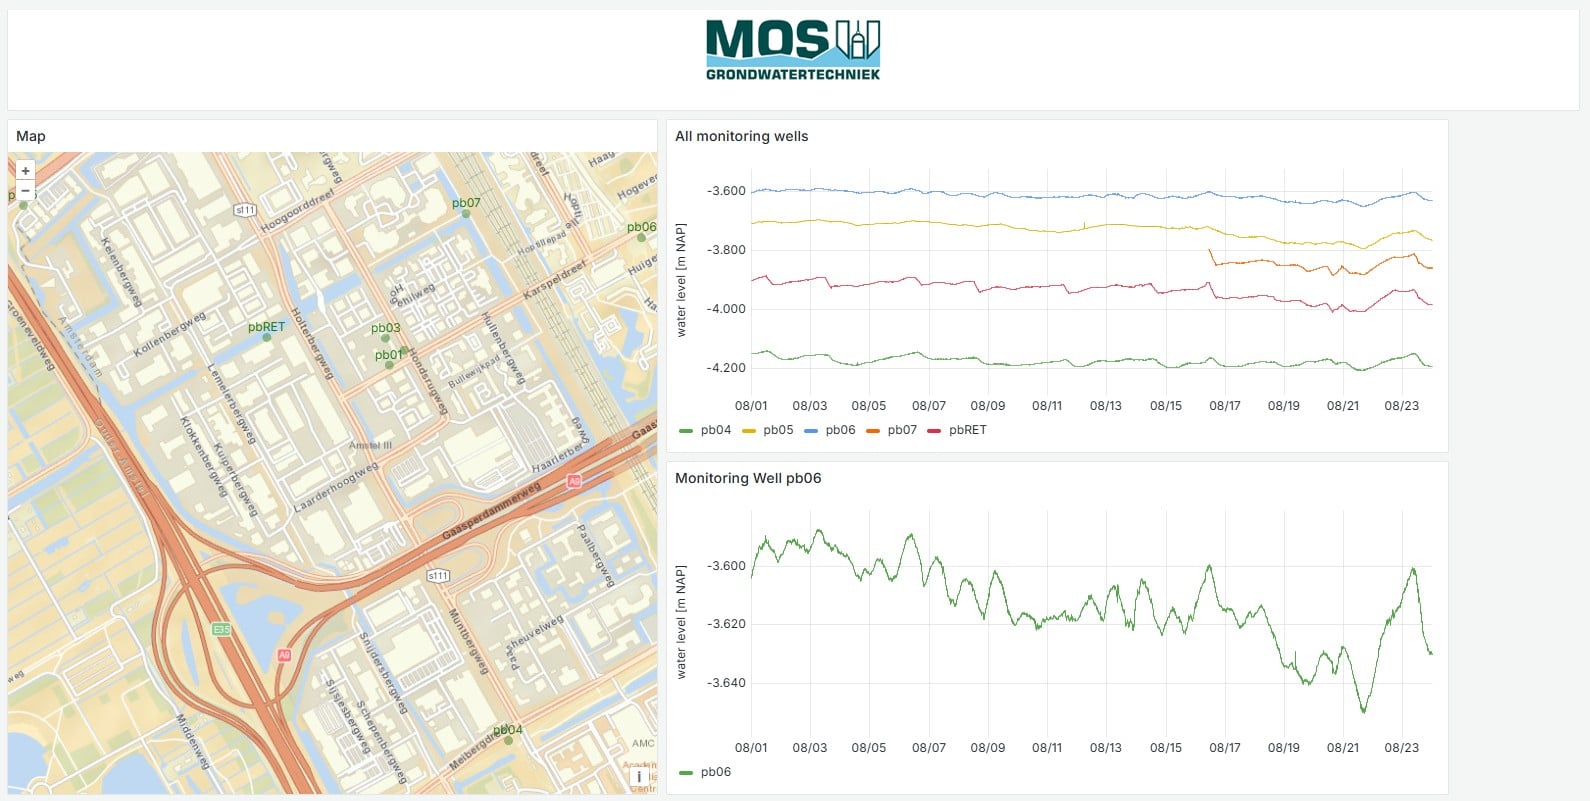
Task: Zoom in on the map
Action: pos(26,171)
